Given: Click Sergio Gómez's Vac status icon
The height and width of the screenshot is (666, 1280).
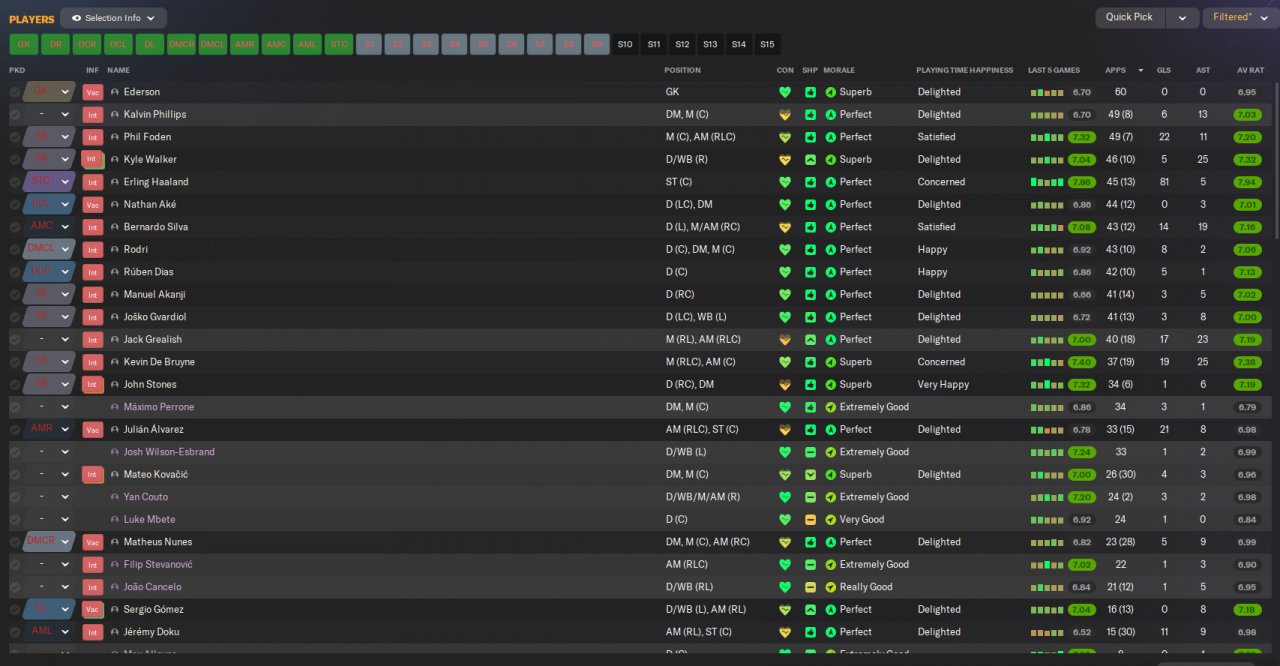Looking at the screenshot, I should coord(93,609).
